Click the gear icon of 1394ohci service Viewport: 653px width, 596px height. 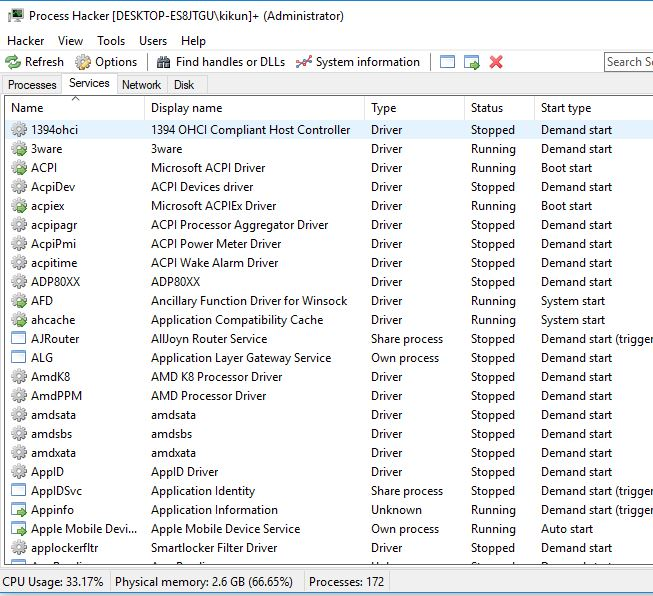pyautogui.click(x=19, y=130)
